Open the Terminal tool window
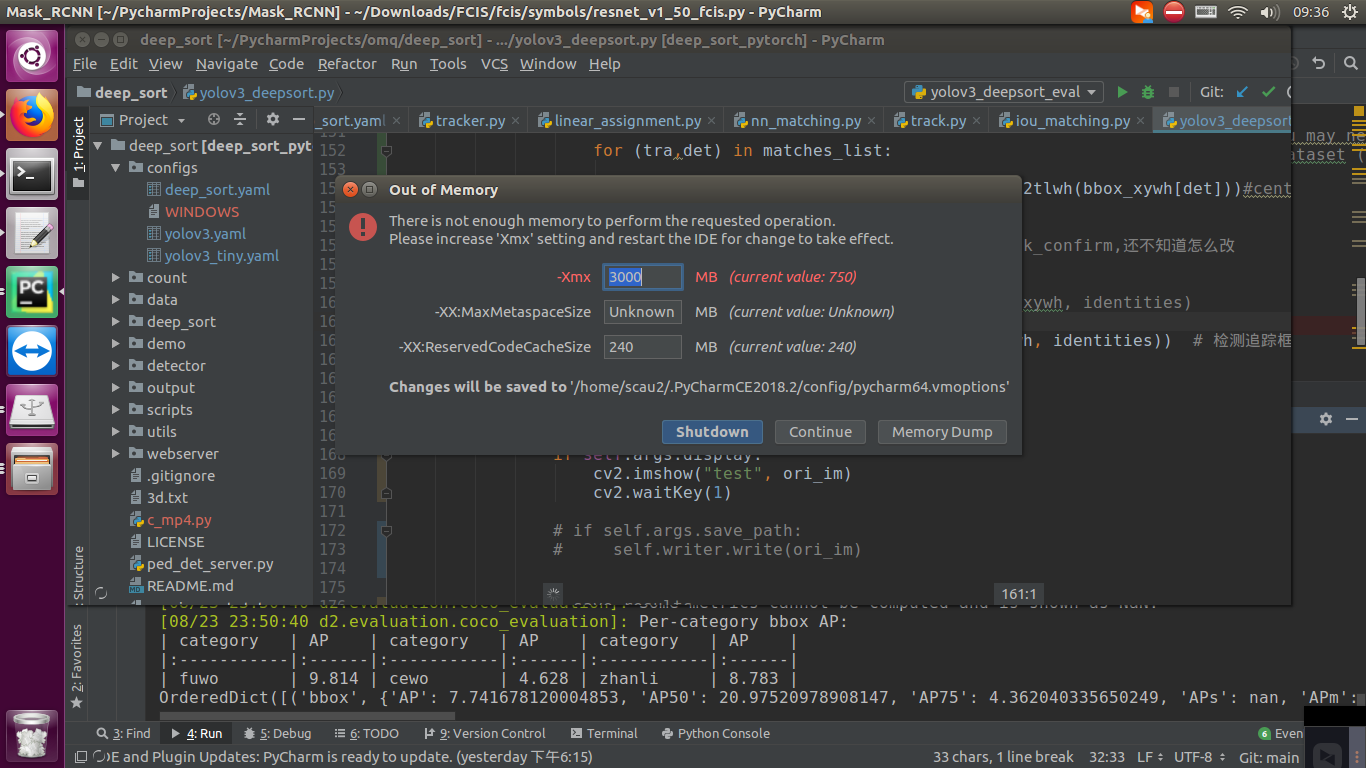The image size is (1366, 768). point(605,733)
